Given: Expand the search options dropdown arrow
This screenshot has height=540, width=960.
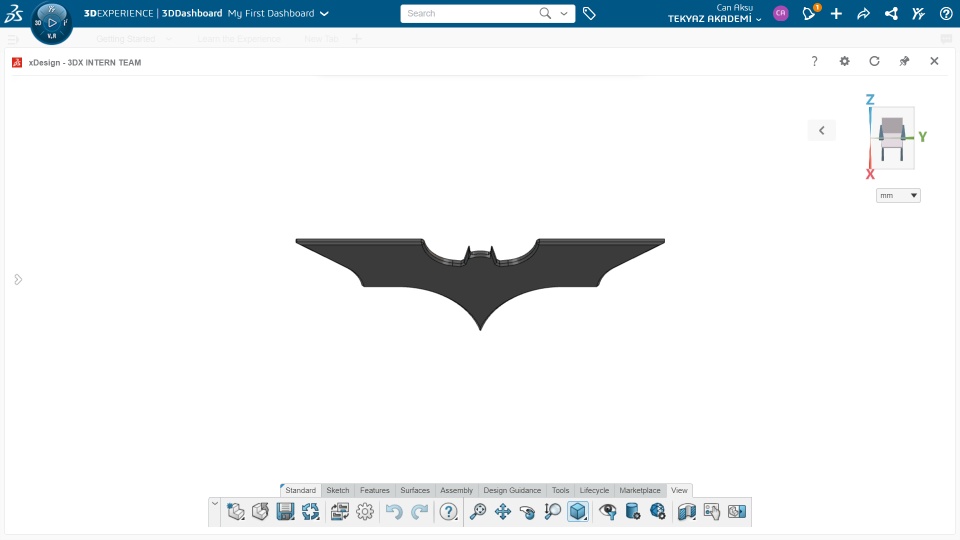Looking at the screenshot, I should pyautogui.click(x=564, y=13).
